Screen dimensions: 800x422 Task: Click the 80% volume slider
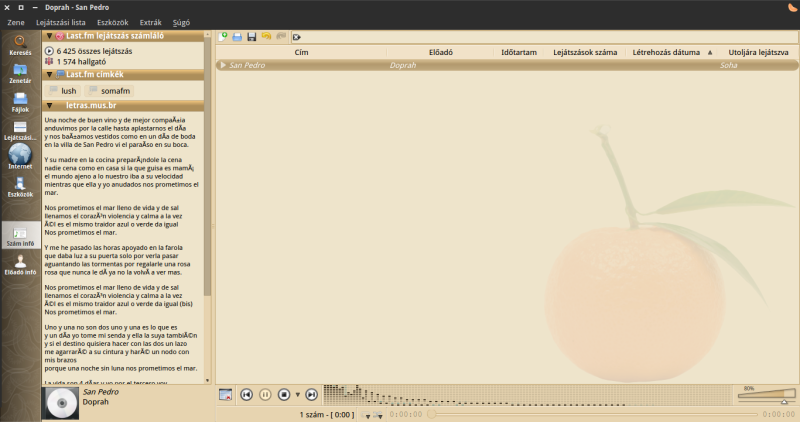[x=766, y=394]
